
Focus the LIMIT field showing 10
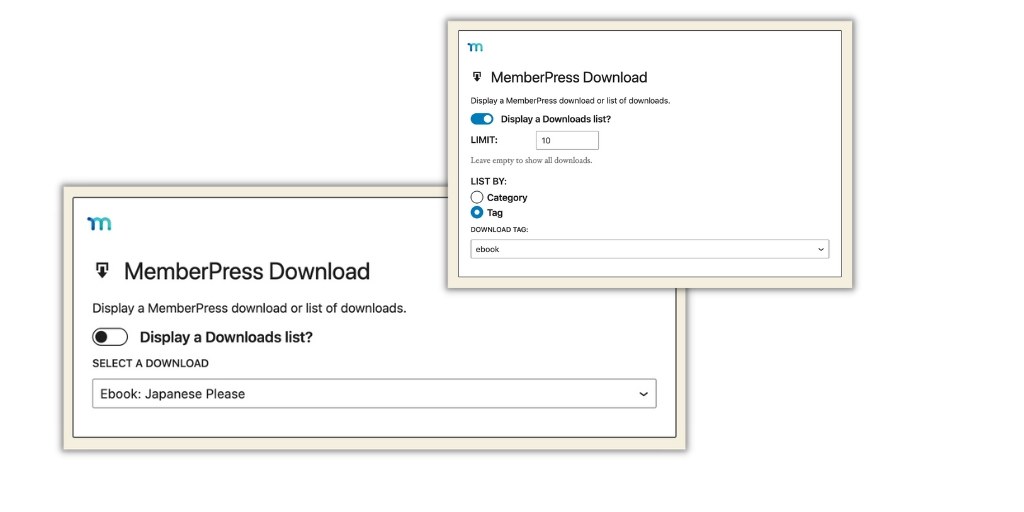(566, 141)
